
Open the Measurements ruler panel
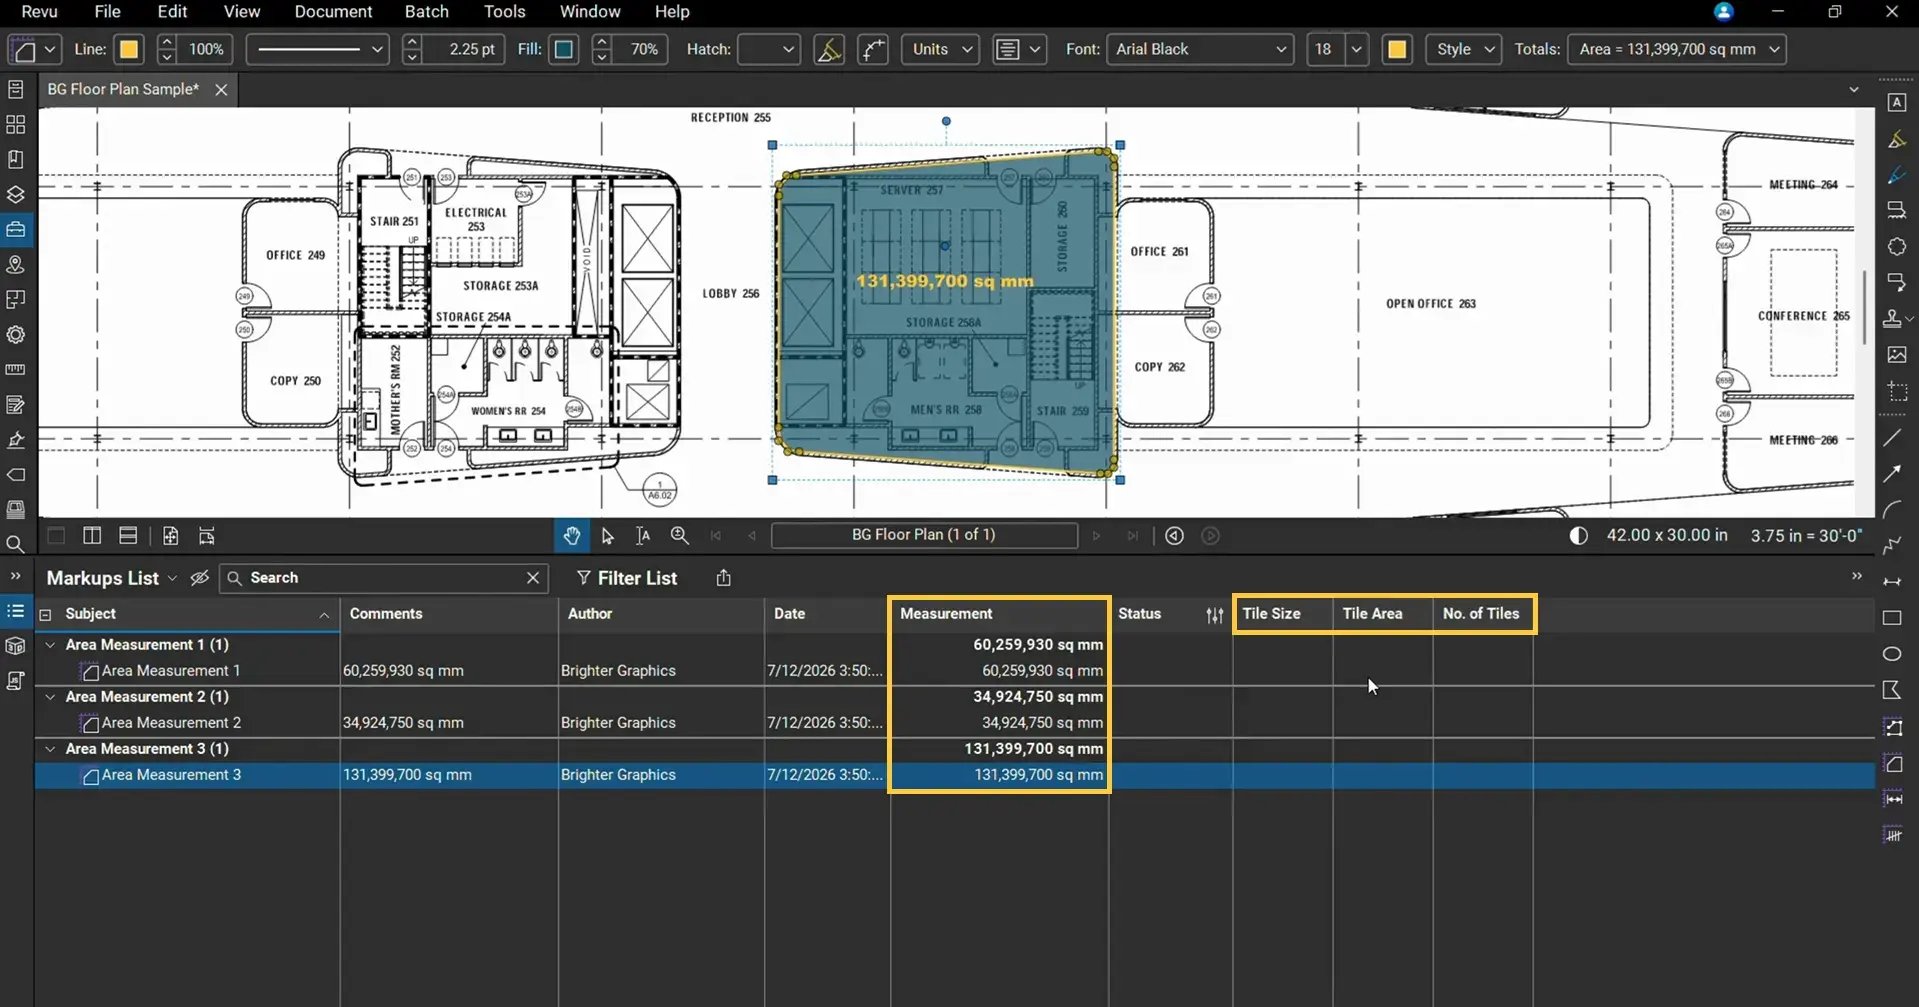(x=15, y=370)
